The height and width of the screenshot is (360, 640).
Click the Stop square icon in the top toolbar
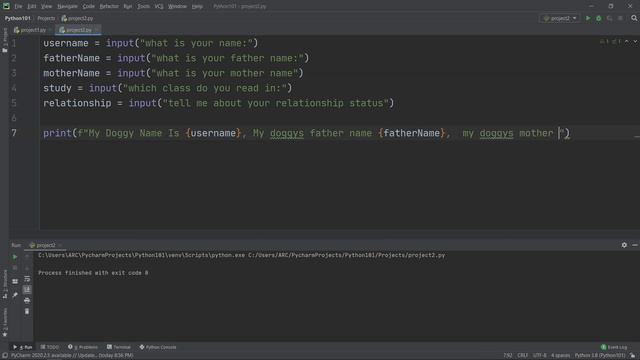point(620,18)
